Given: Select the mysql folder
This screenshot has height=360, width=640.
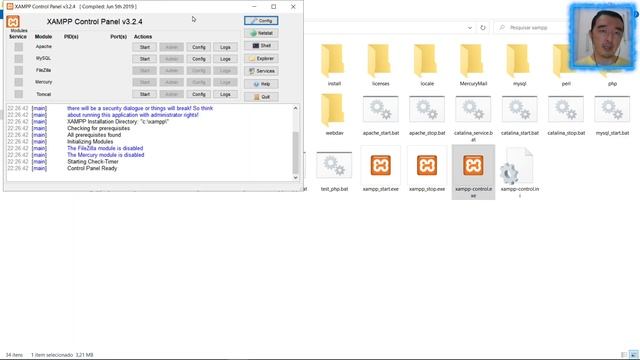Looking at the screenshot, I should click(520, 65).
